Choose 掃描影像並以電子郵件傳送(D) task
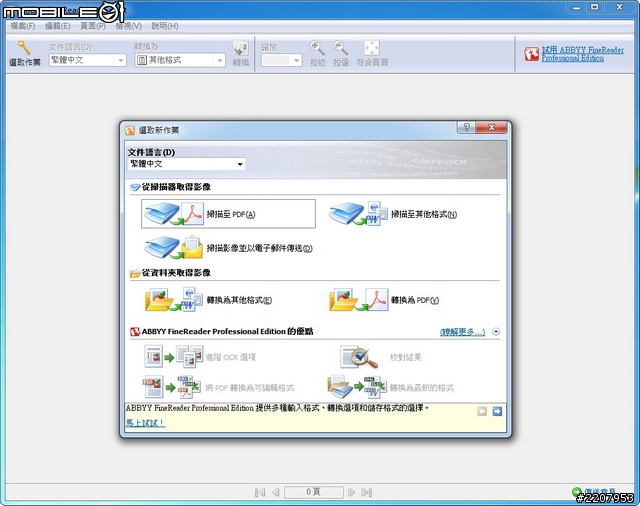This screenshot has width=640, height=506. tap(228, 248)
